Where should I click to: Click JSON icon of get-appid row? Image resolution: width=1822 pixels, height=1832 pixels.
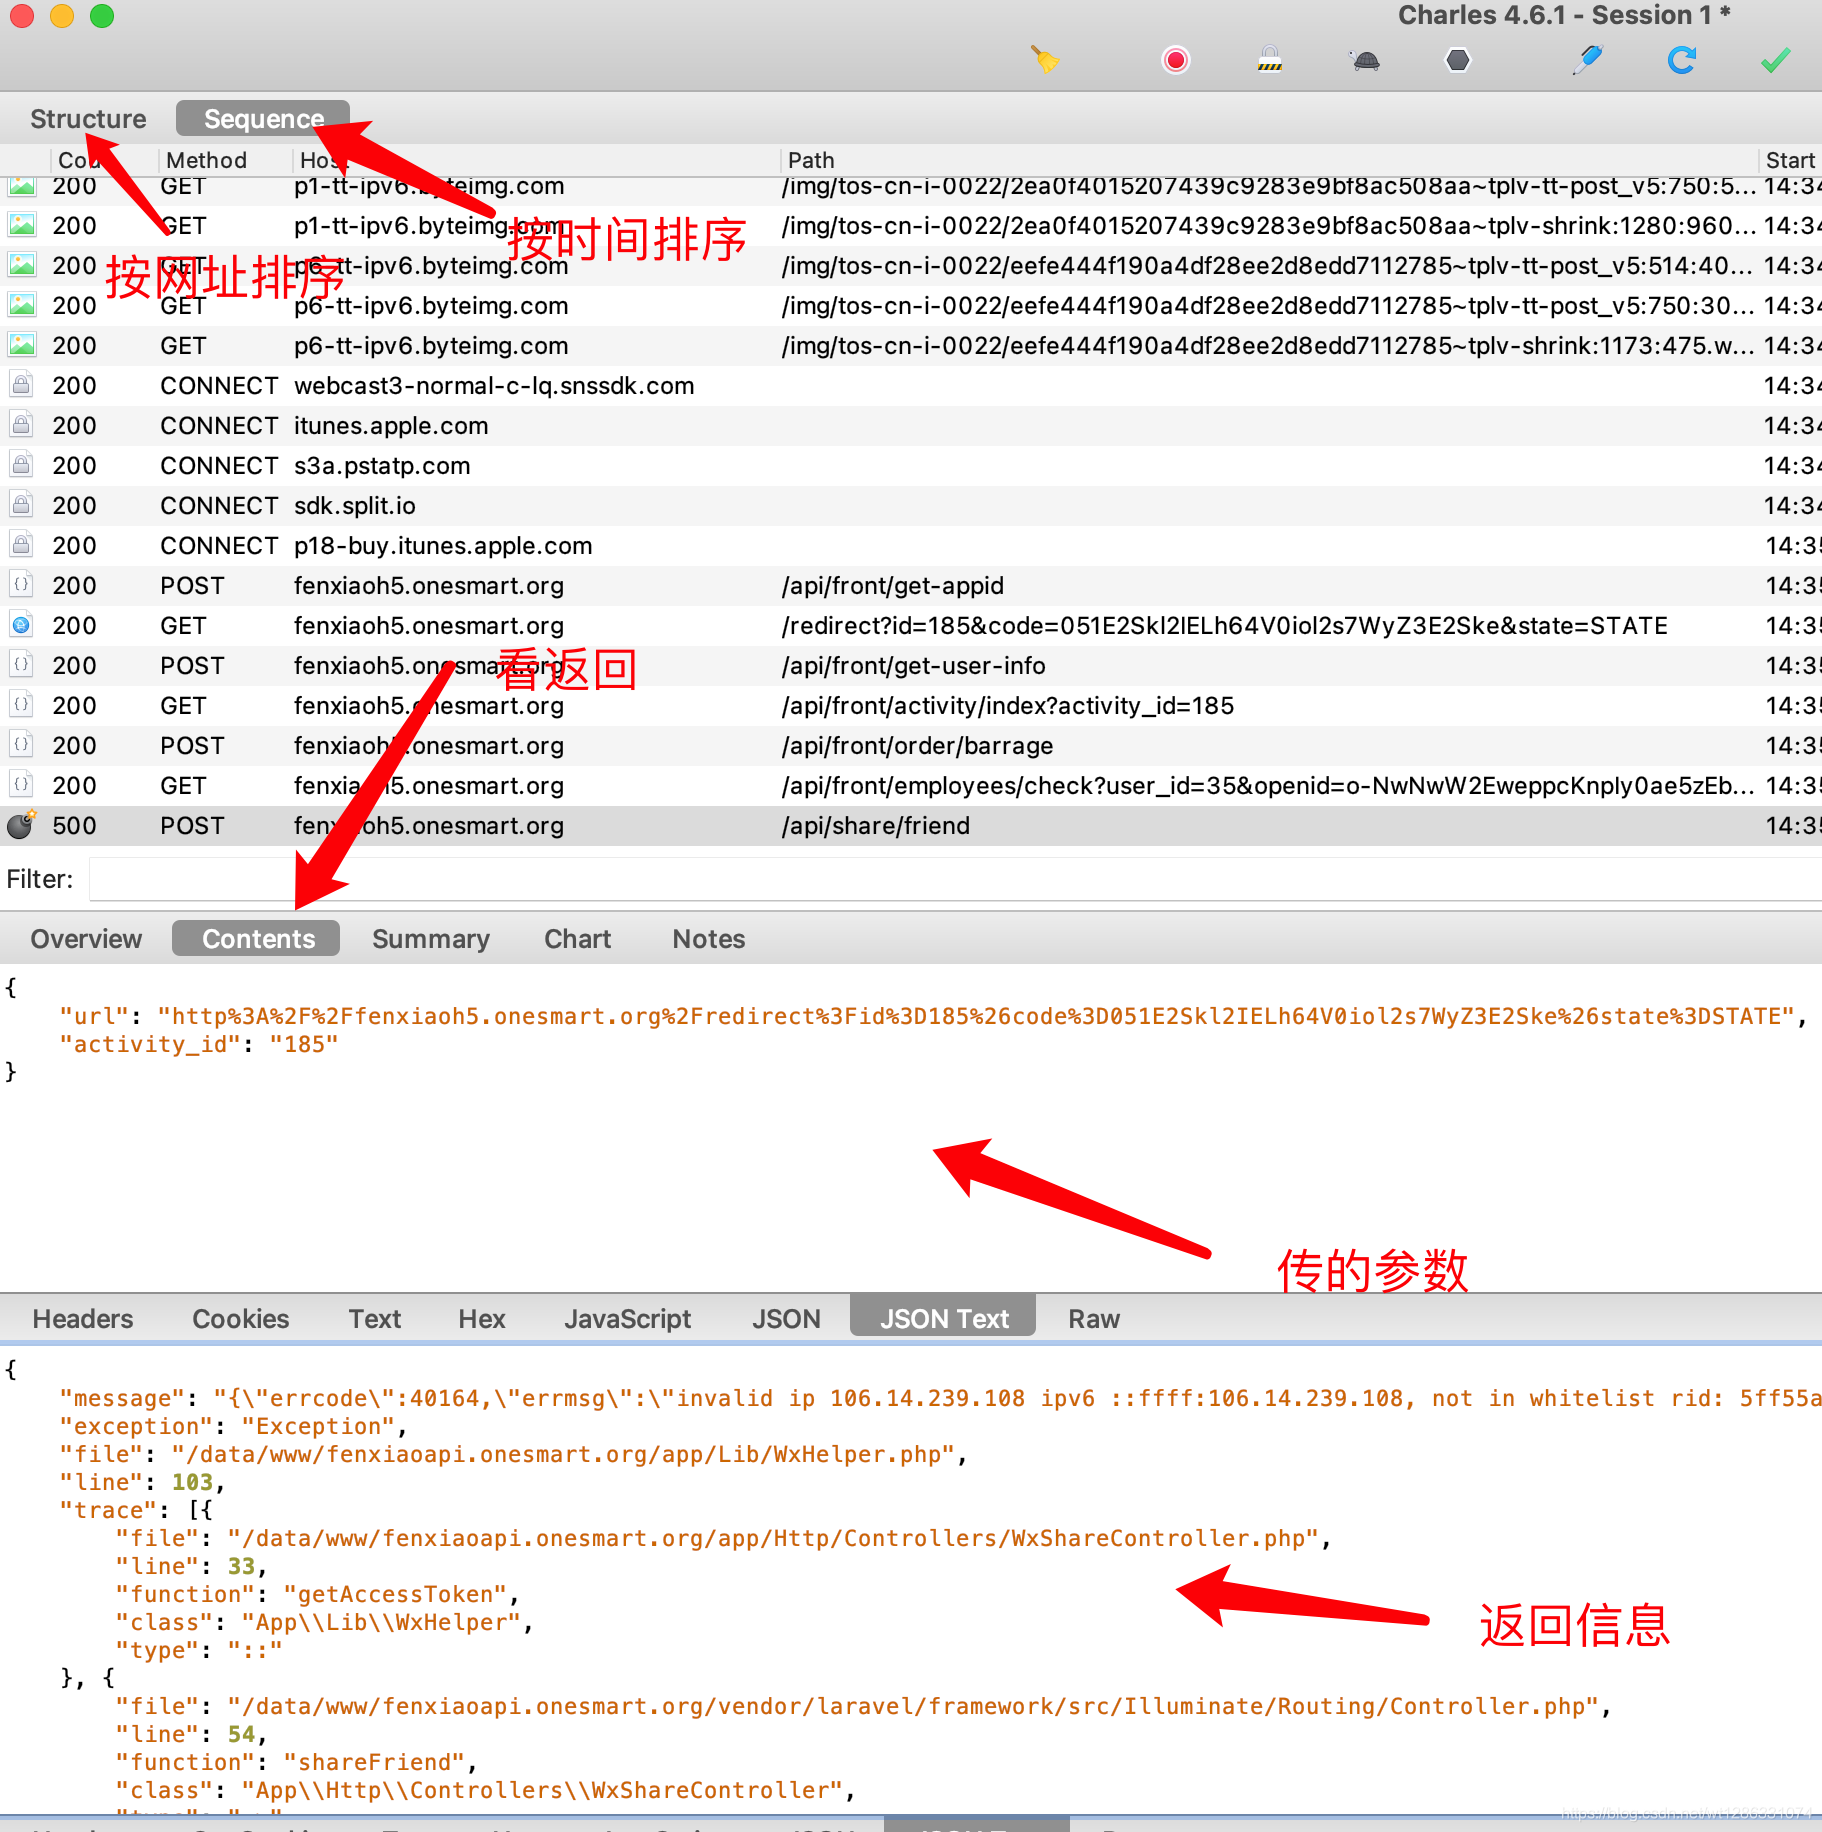(x=21, y=585)
